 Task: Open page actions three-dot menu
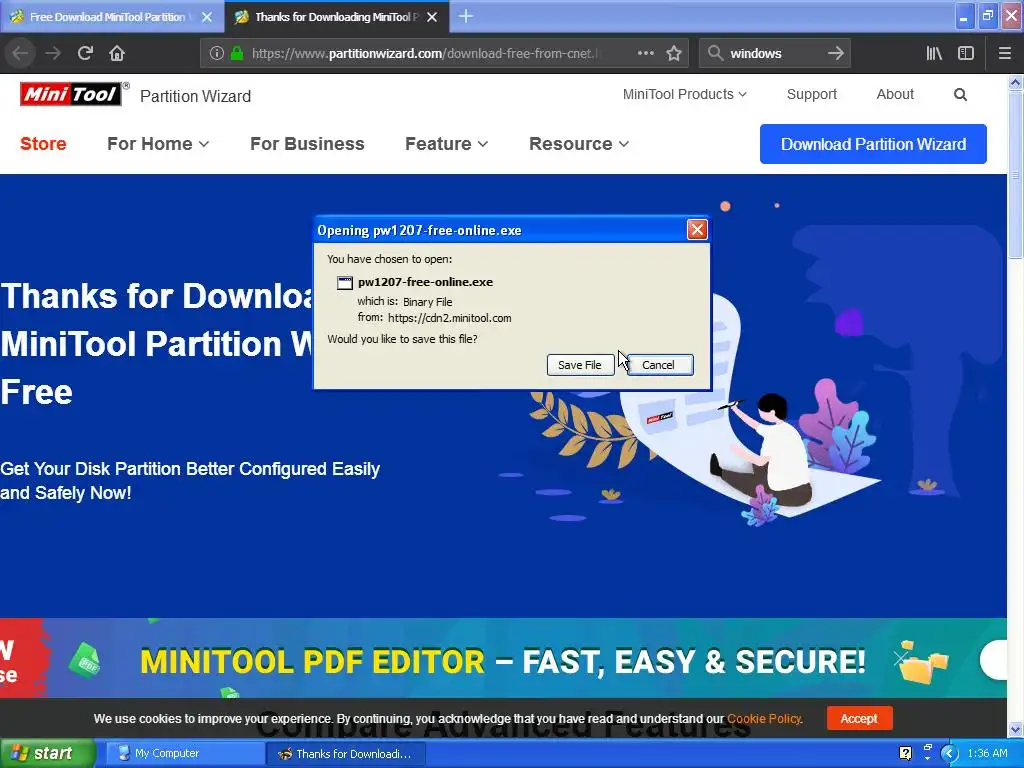(x=645, y=53)
